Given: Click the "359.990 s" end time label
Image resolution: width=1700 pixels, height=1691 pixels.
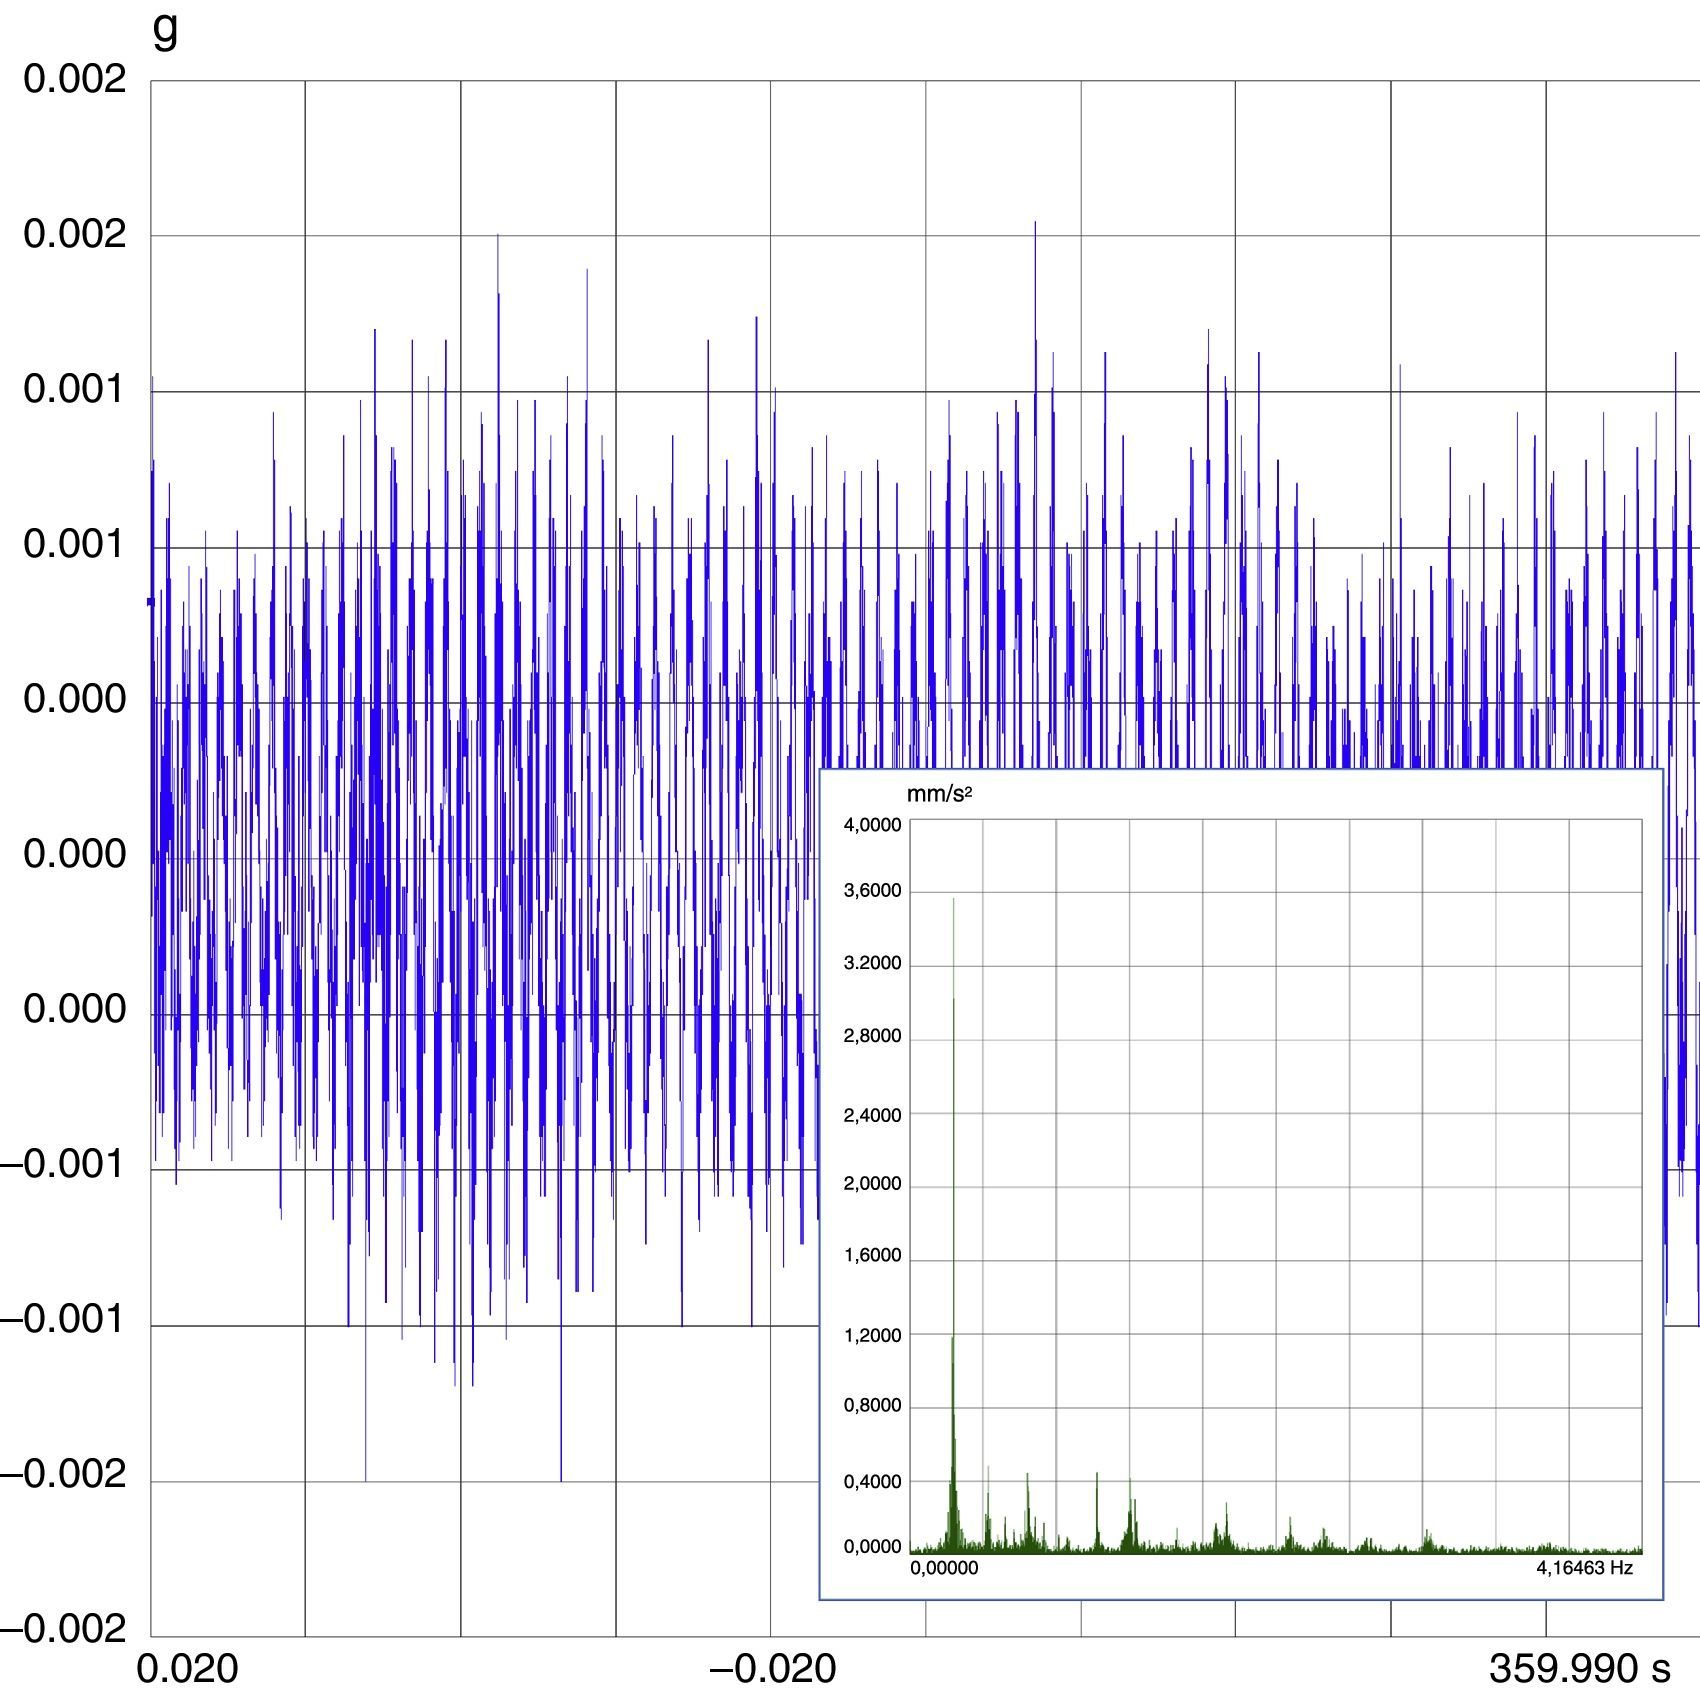Looking at the screenshot, I should coord(1579,1669).
